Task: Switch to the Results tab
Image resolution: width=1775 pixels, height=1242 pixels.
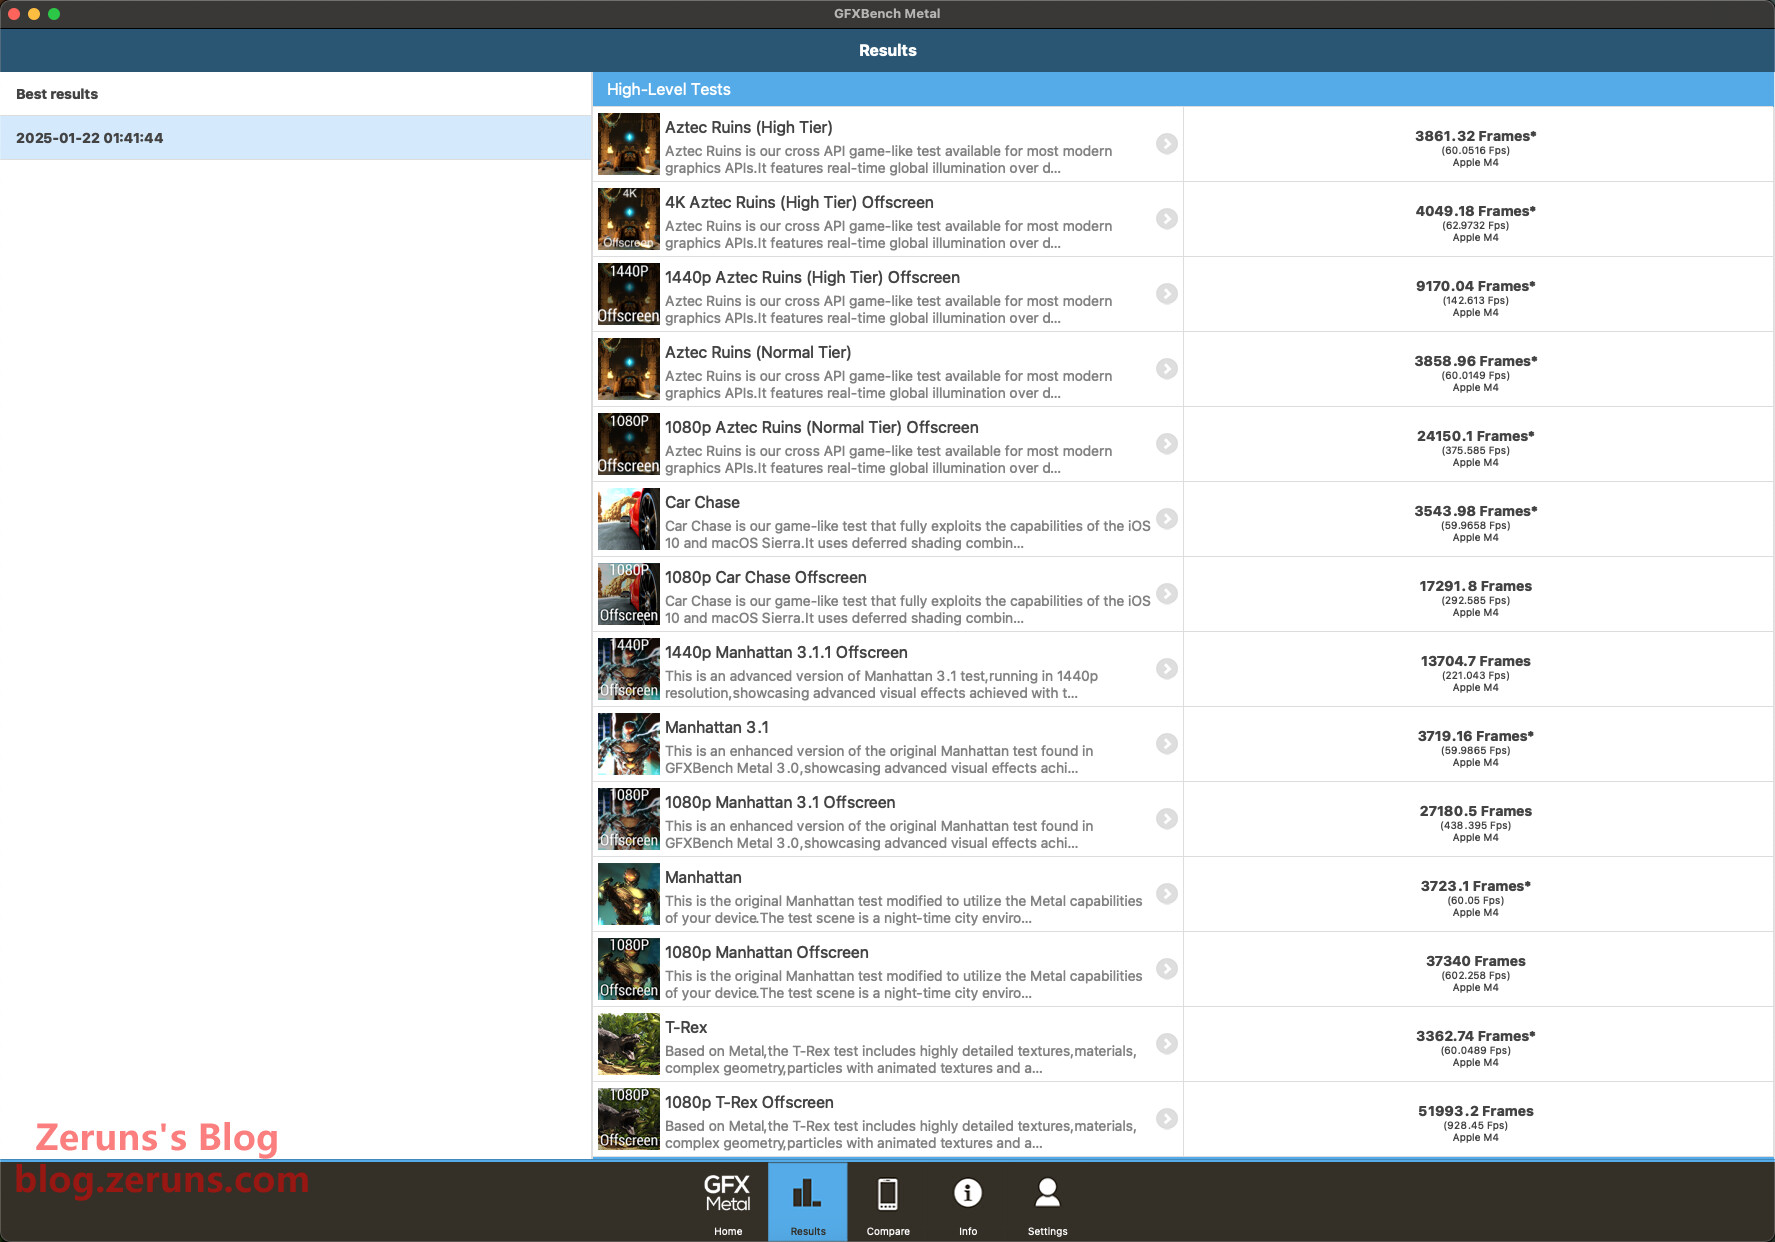Action: coord(807,1201)
